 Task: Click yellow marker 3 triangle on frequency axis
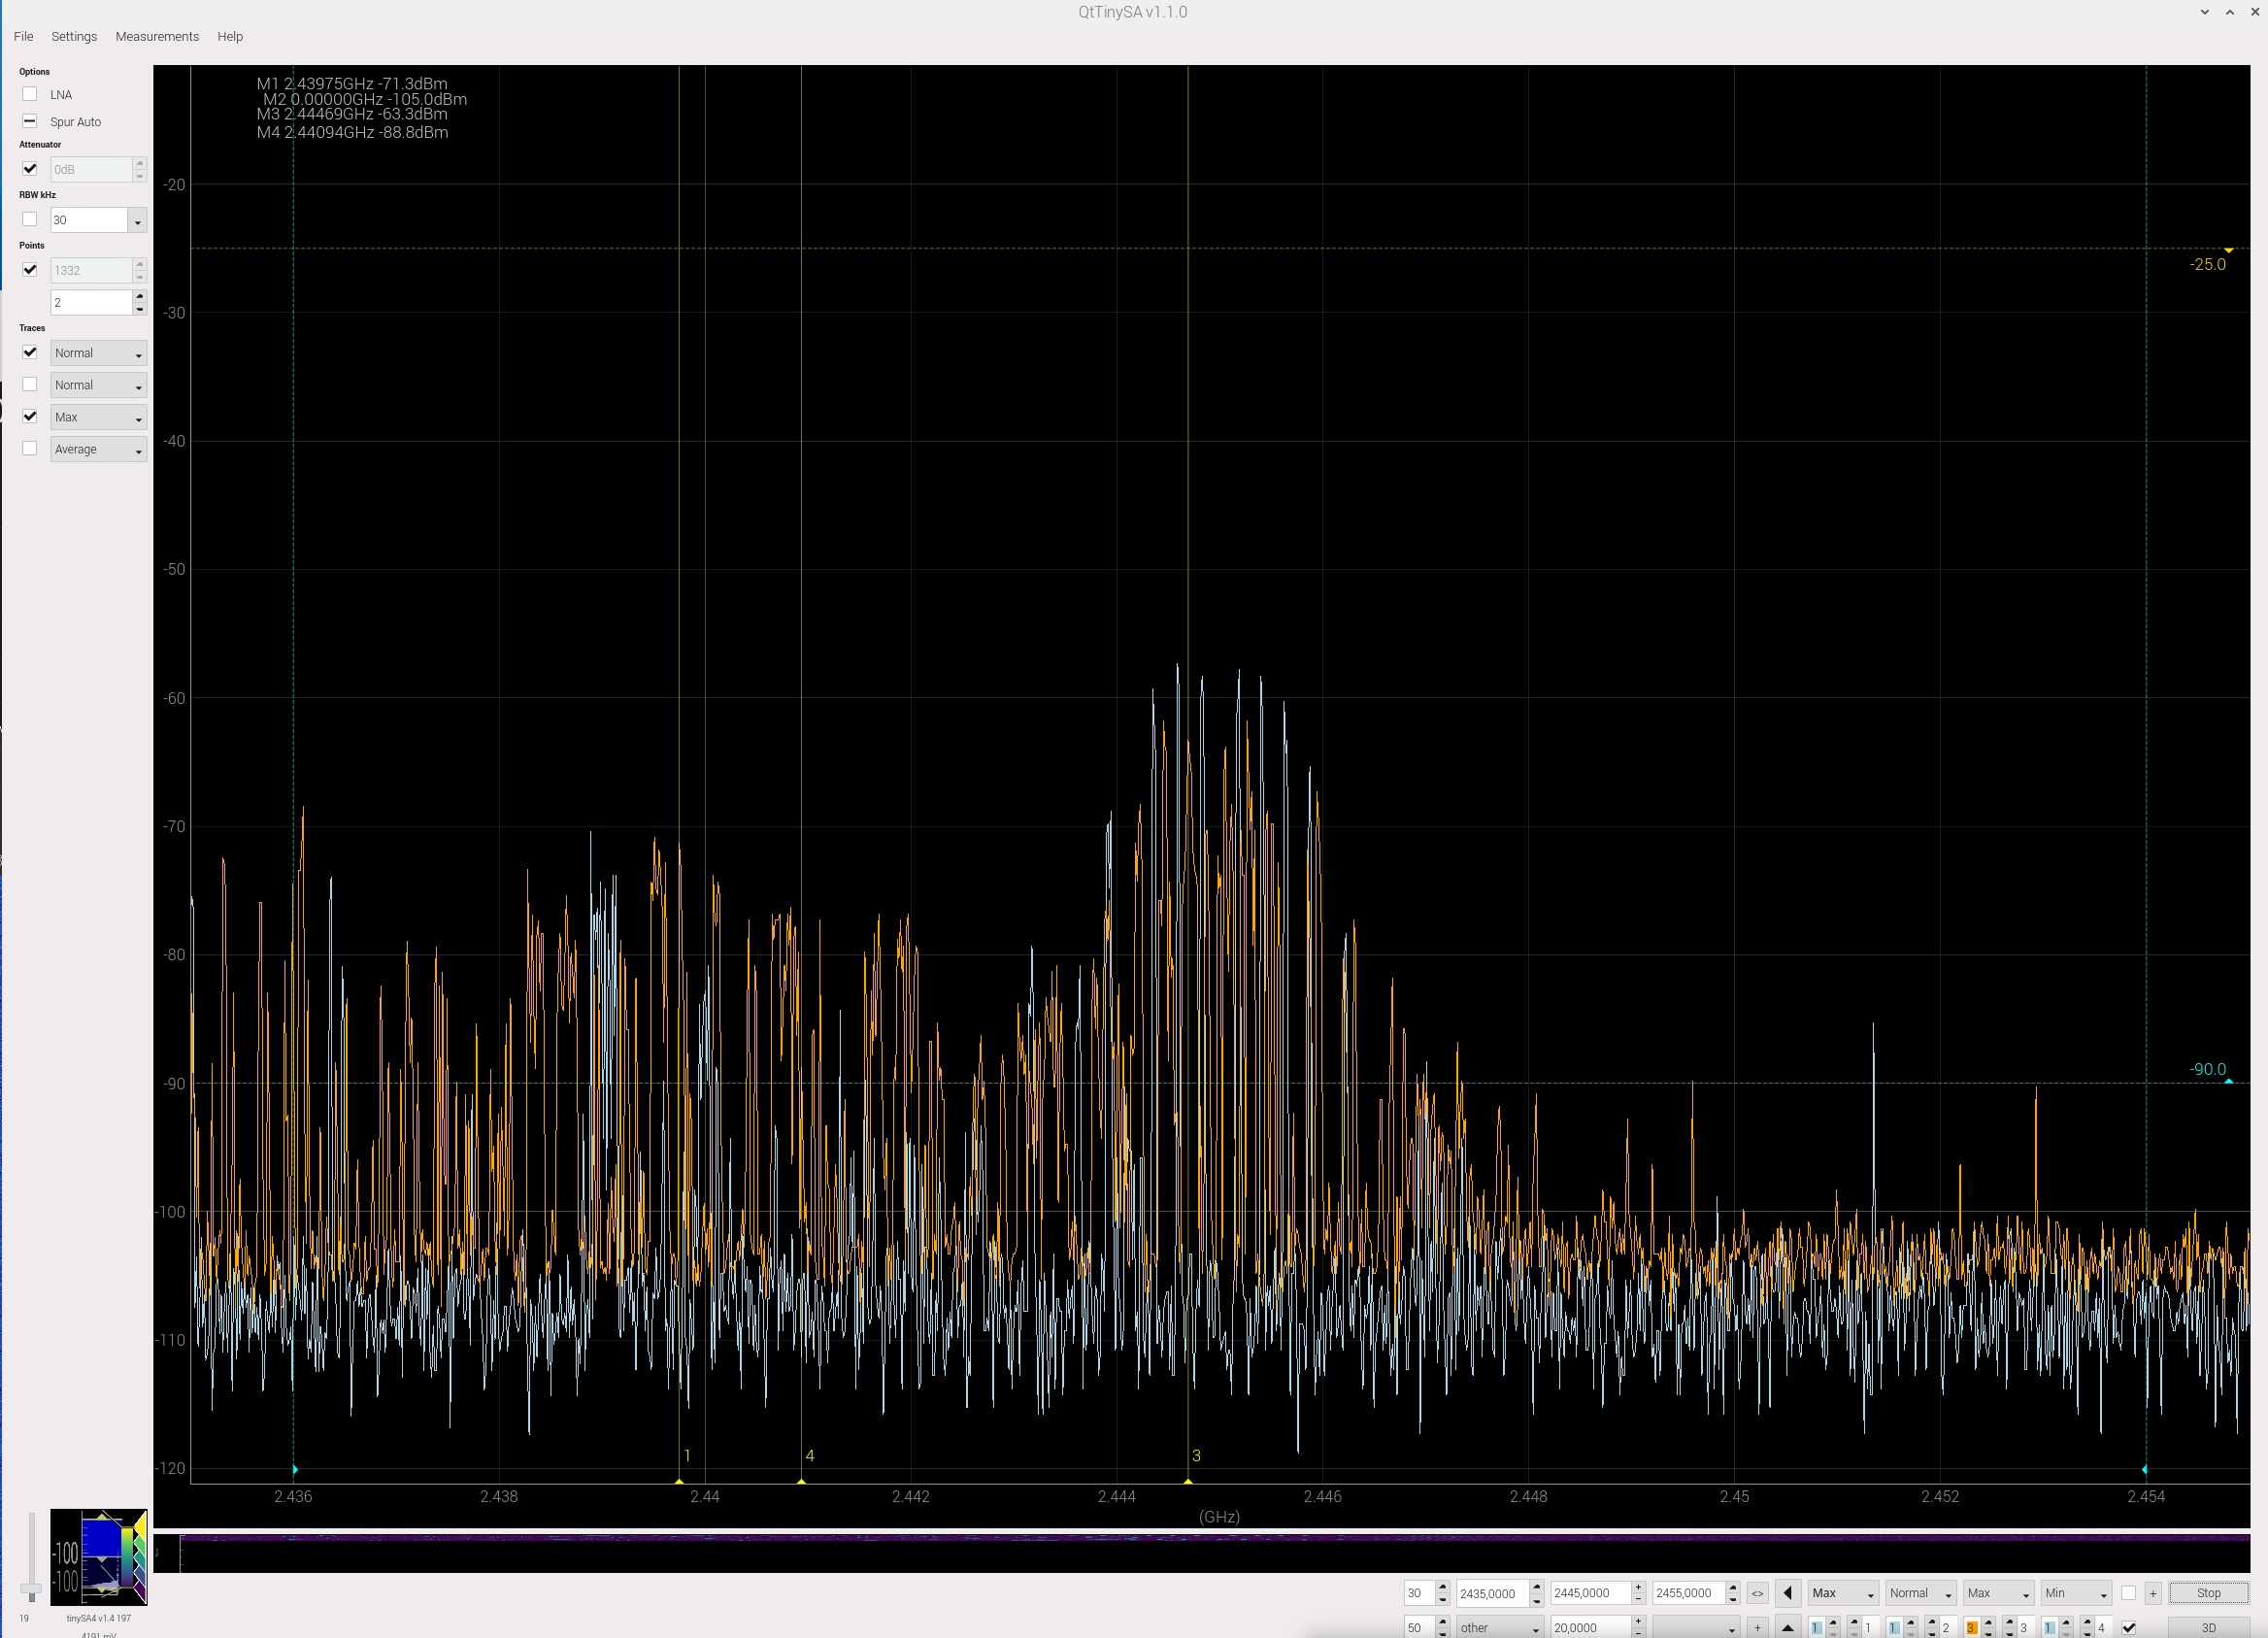tap(1188, 1480)
